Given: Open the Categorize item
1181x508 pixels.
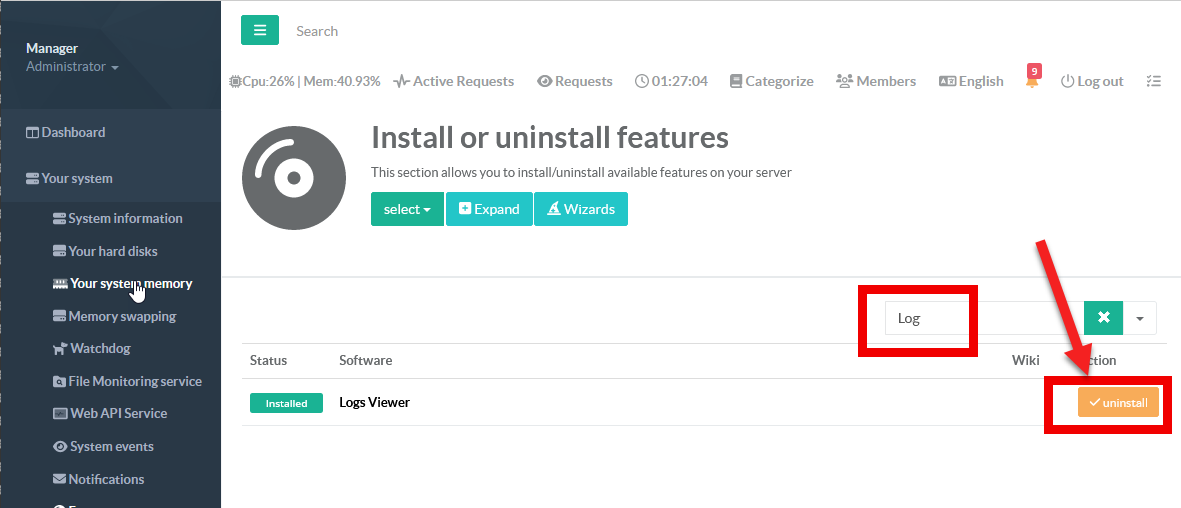Looking at the screenshot, I should (771, 81).
